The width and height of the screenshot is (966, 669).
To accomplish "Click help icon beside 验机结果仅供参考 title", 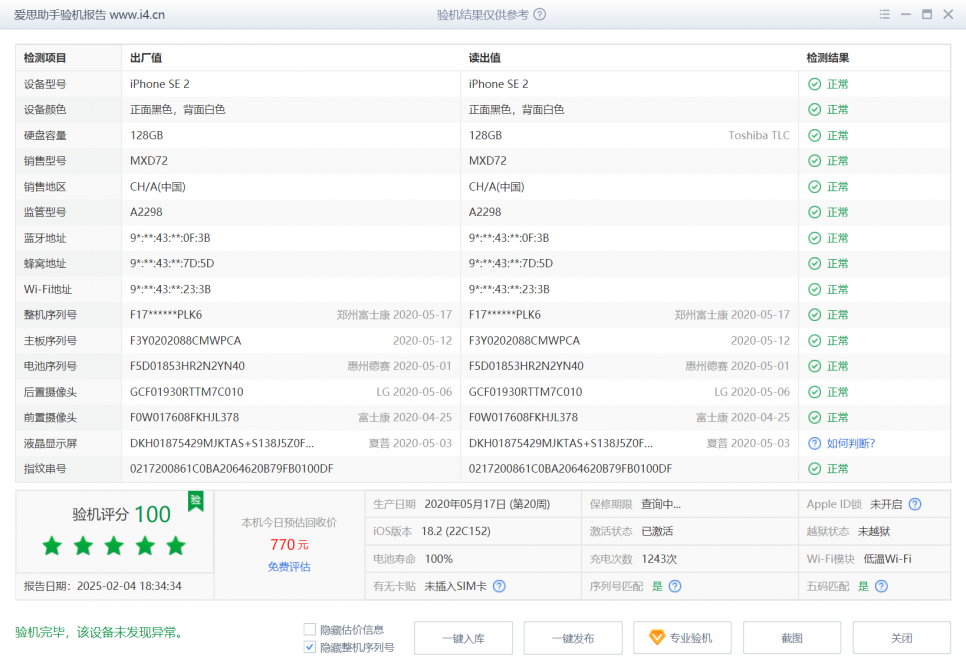I will tap(540, 15).
